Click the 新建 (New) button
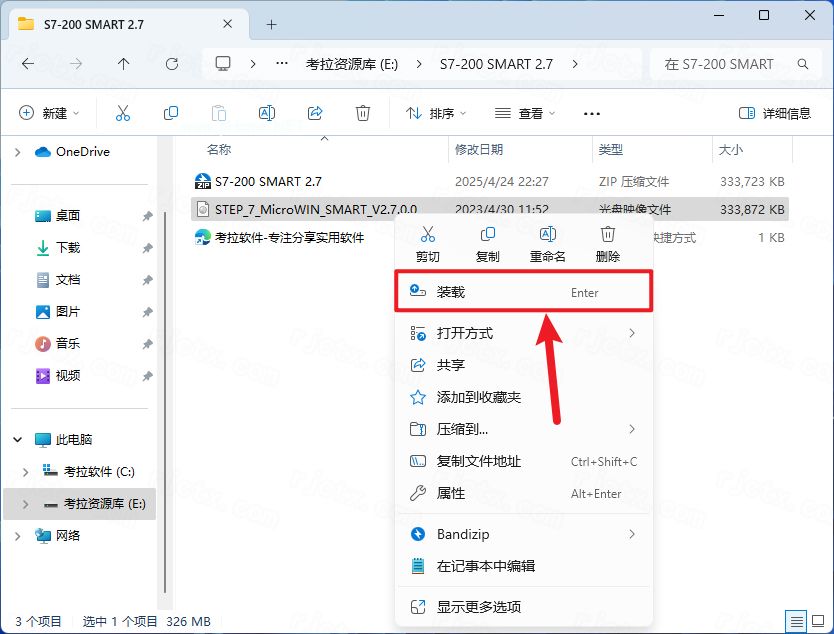This screenshot has width=834, height=634. tap(48, 112)
